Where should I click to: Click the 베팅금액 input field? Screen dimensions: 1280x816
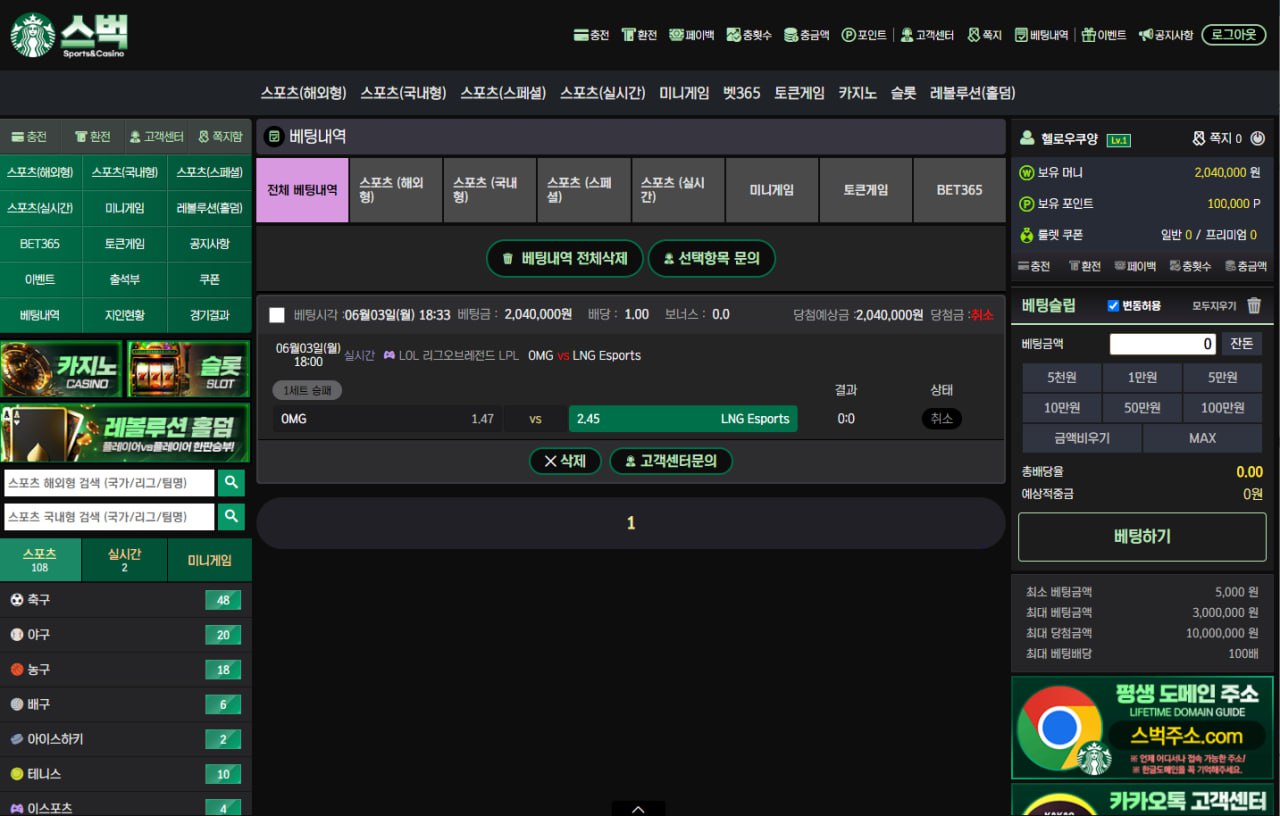[1163, 344]
